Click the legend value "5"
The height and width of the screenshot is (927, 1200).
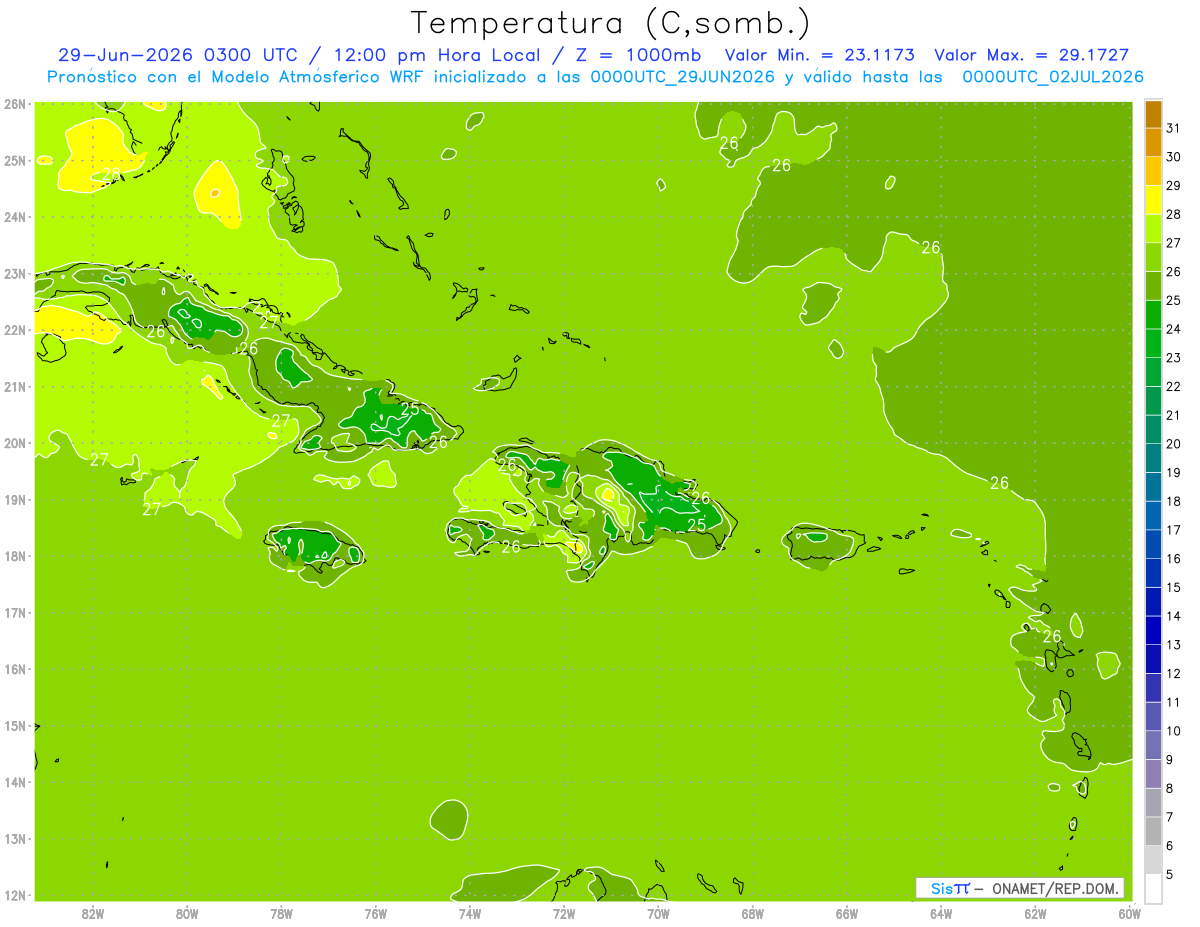tap(1170, 875)
